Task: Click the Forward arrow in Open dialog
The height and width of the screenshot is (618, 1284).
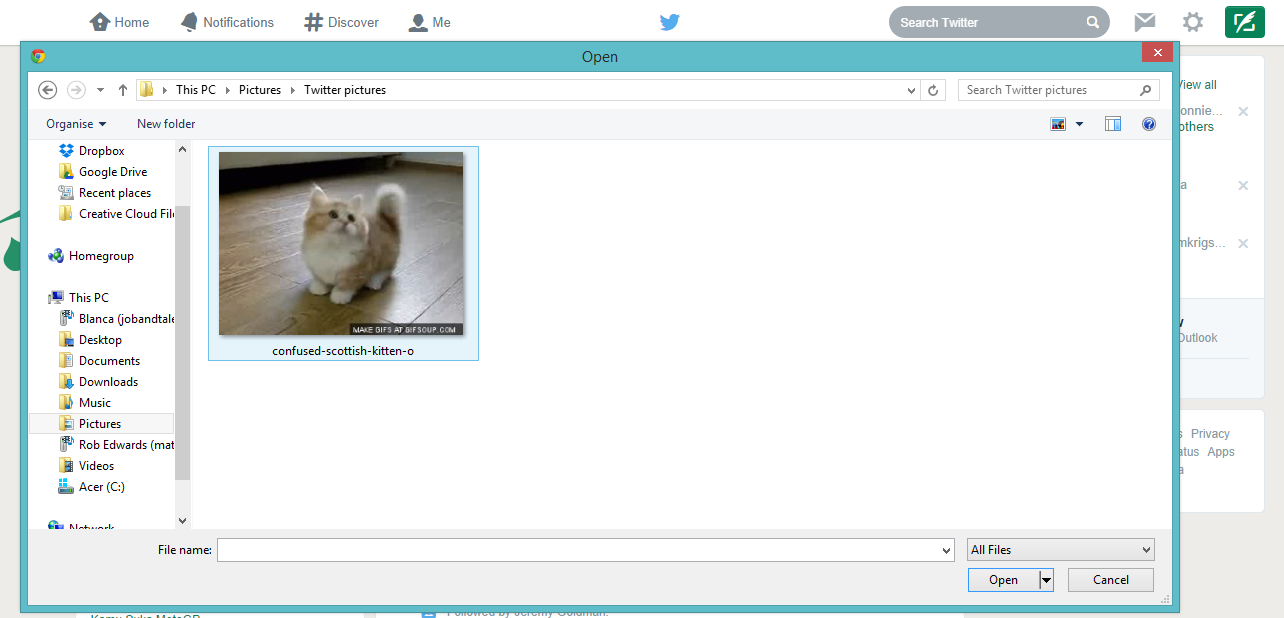Action: click(x=76, y=90)
